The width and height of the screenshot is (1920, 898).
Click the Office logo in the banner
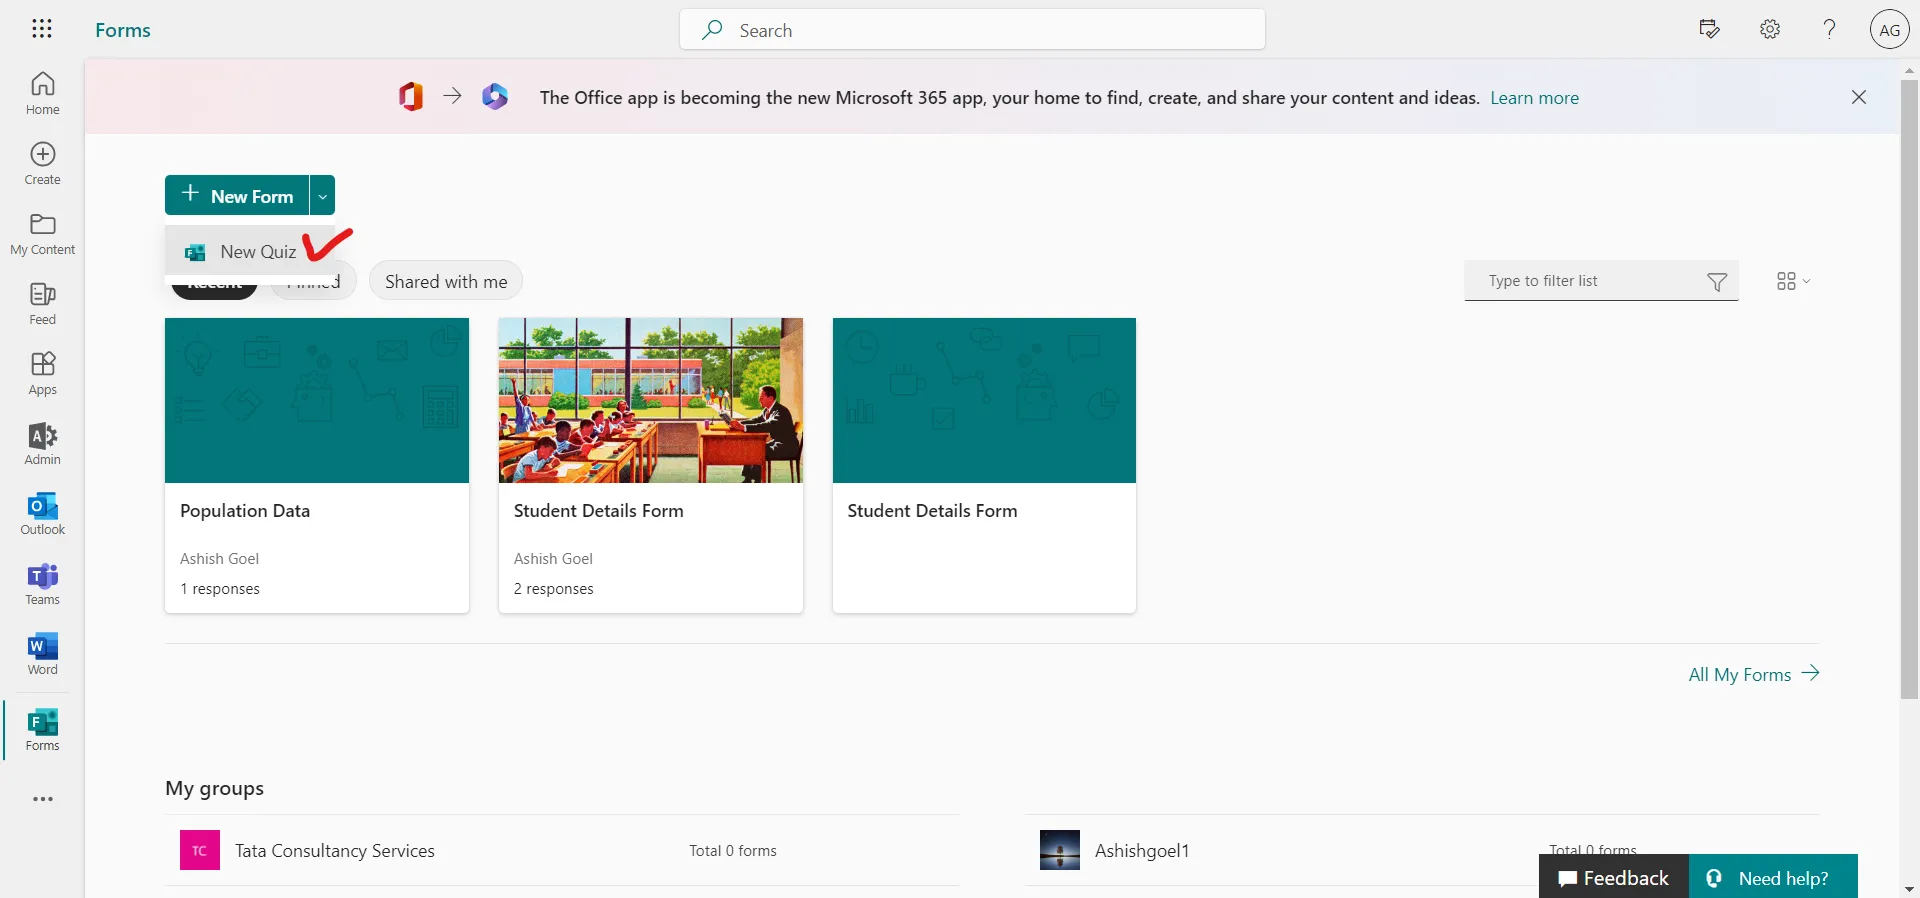(x=411, y=97)
